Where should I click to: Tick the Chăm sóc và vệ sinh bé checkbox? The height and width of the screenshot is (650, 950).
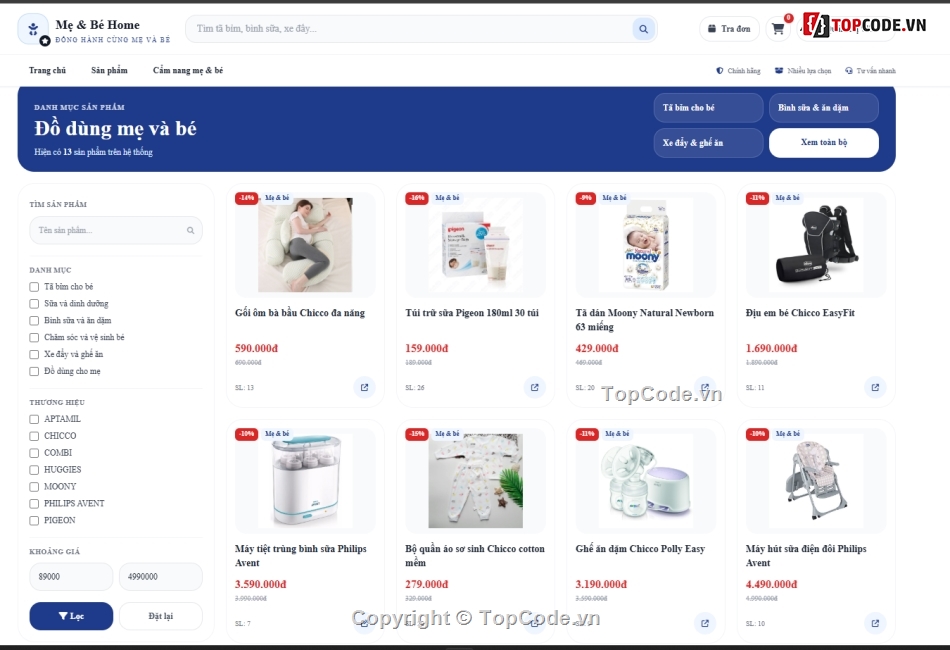[x=34, y=337]
